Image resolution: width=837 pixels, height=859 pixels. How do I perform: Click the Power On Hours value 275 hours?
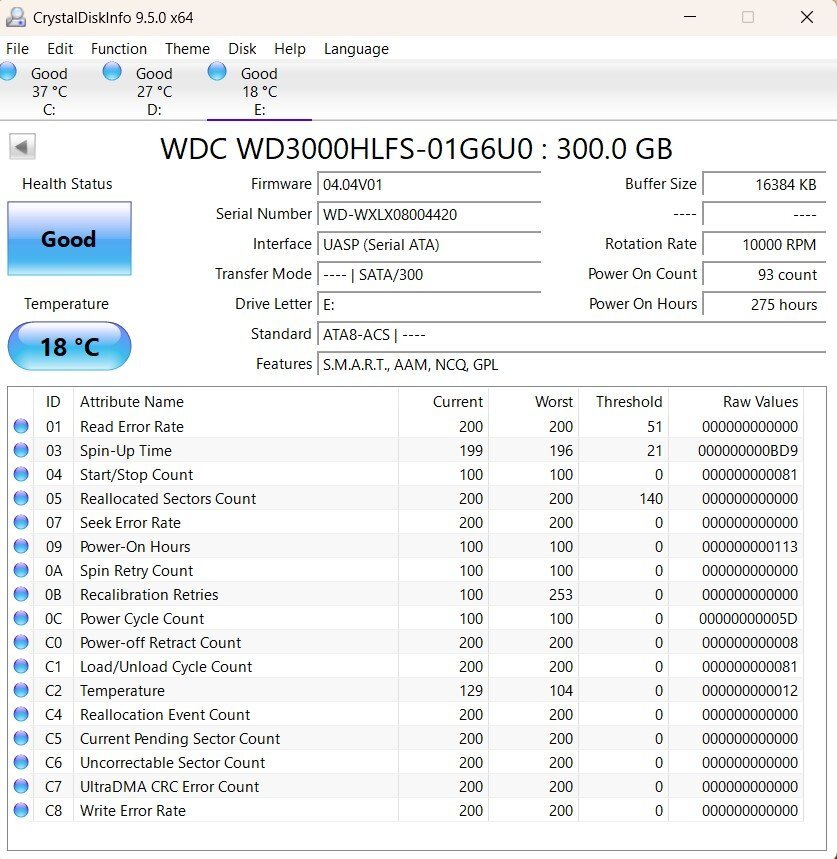coord(764,305)
